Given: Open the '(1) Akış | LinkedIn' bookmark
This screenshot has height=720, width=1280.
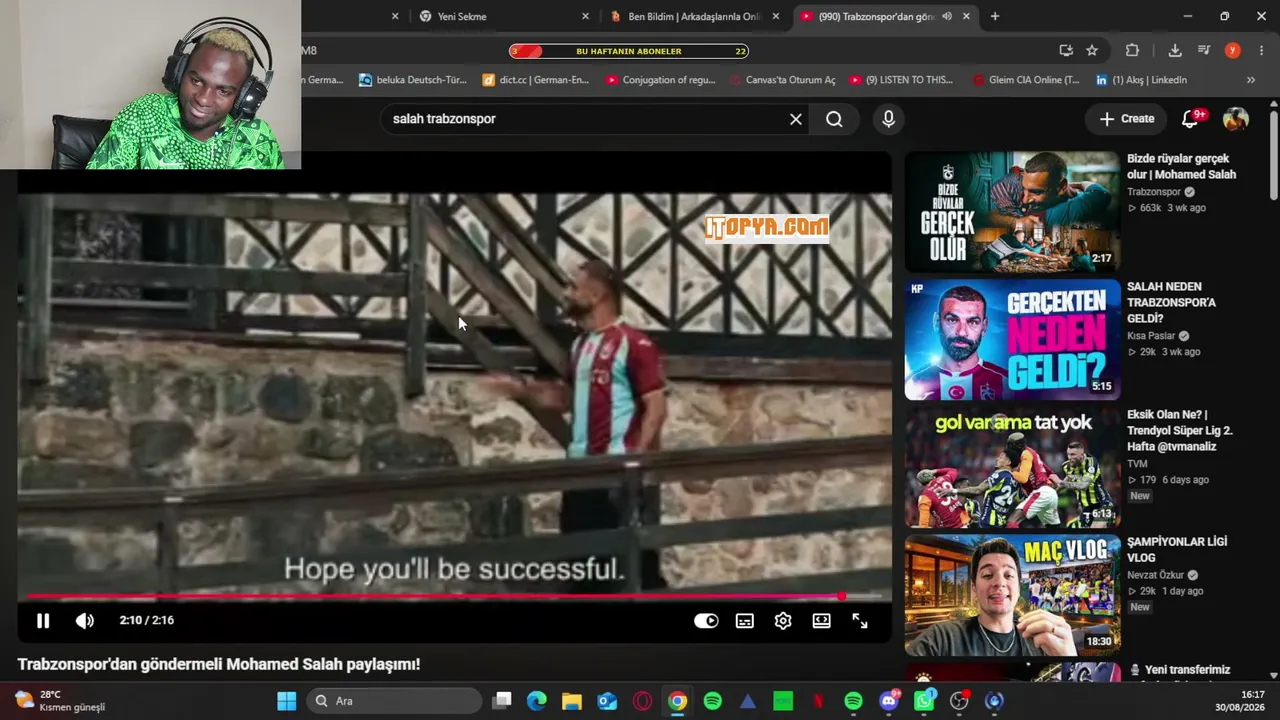Looking at the screenshot, I should pyautogui.click(x=1141, y=80).
